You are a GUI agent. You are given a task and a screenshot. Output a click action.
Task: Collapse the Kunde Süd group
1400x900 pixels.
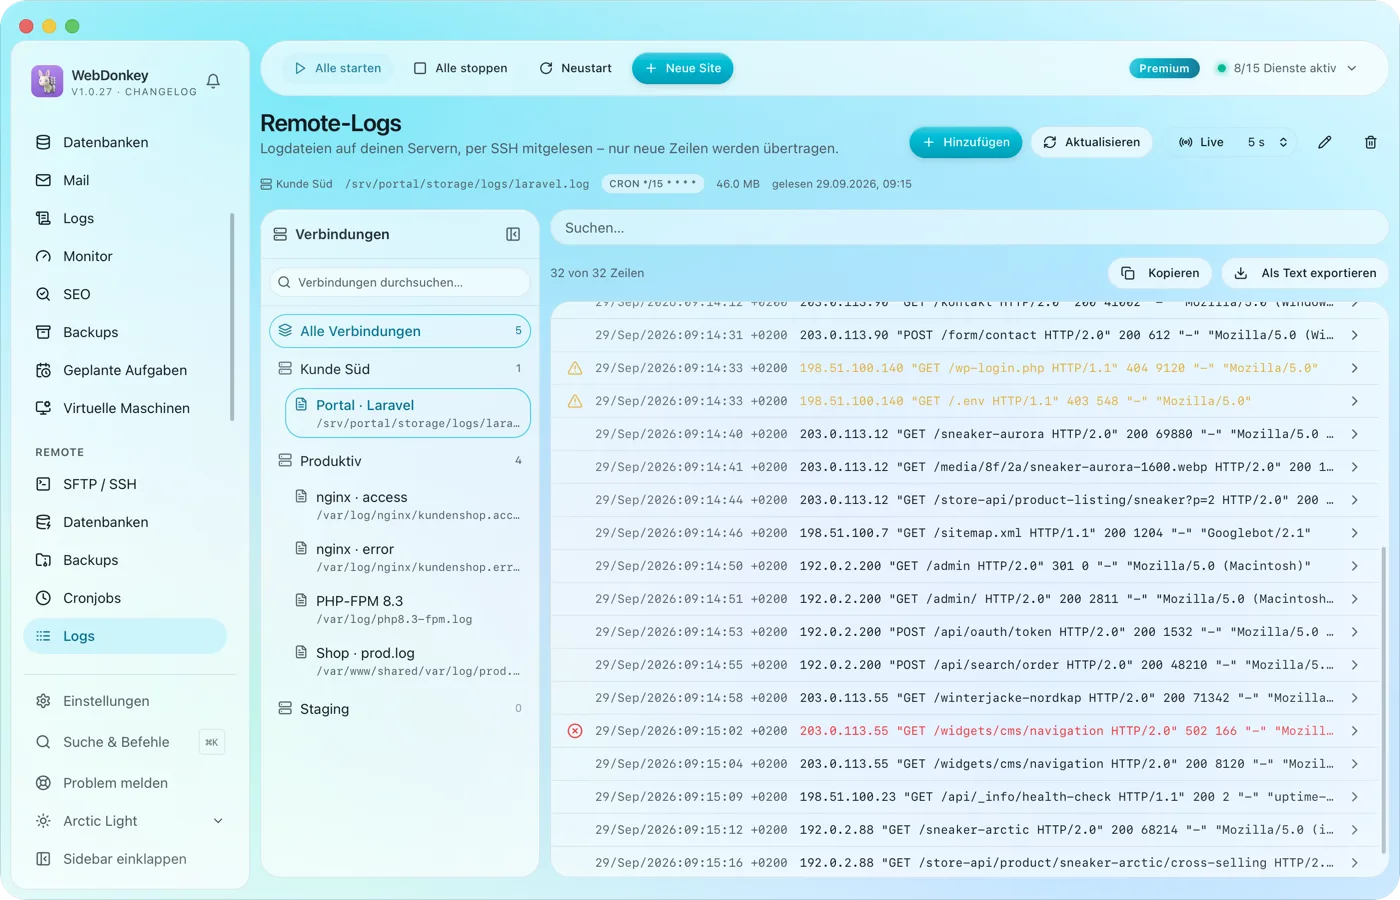[x=400, y=369]
